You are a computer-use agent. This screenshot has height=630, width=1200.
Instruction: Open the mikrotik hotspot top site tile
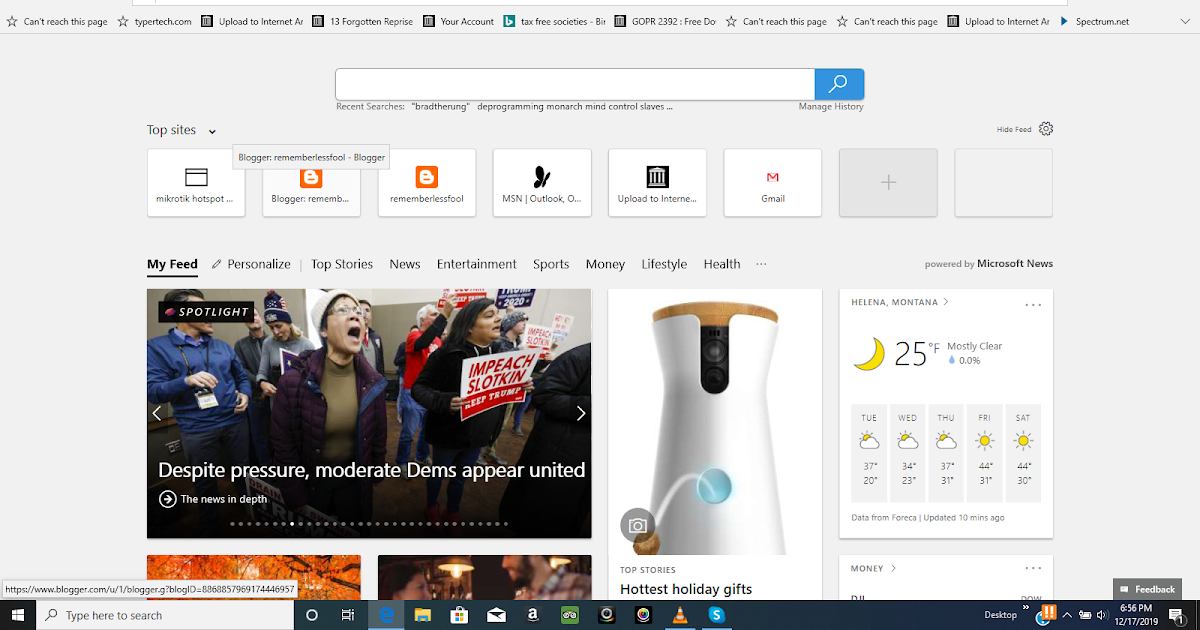(196, 183)
